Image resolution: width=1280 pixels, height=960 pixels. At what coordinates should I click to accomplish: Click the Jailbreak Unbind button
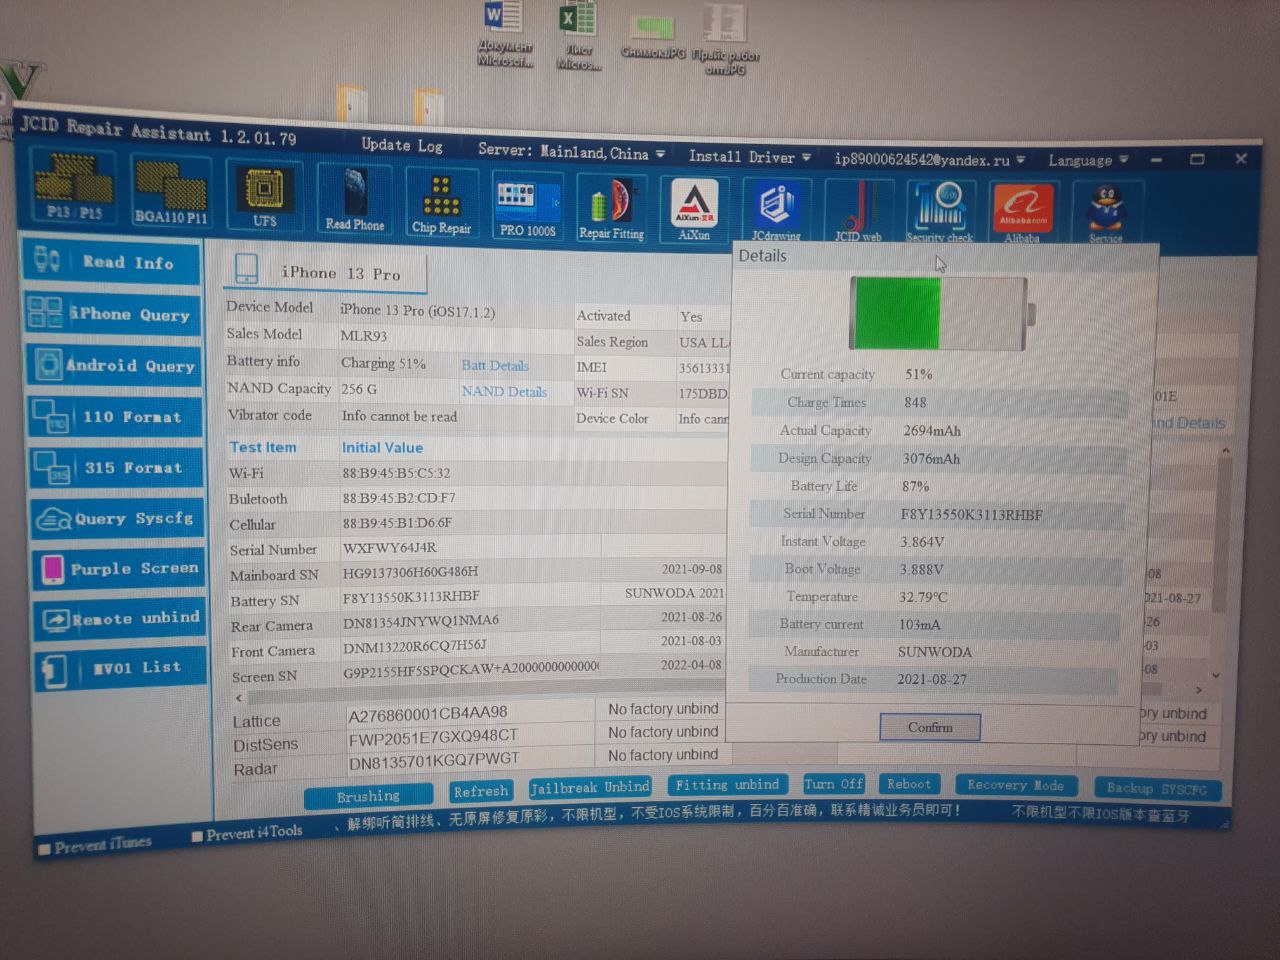(x=590, y=788)
